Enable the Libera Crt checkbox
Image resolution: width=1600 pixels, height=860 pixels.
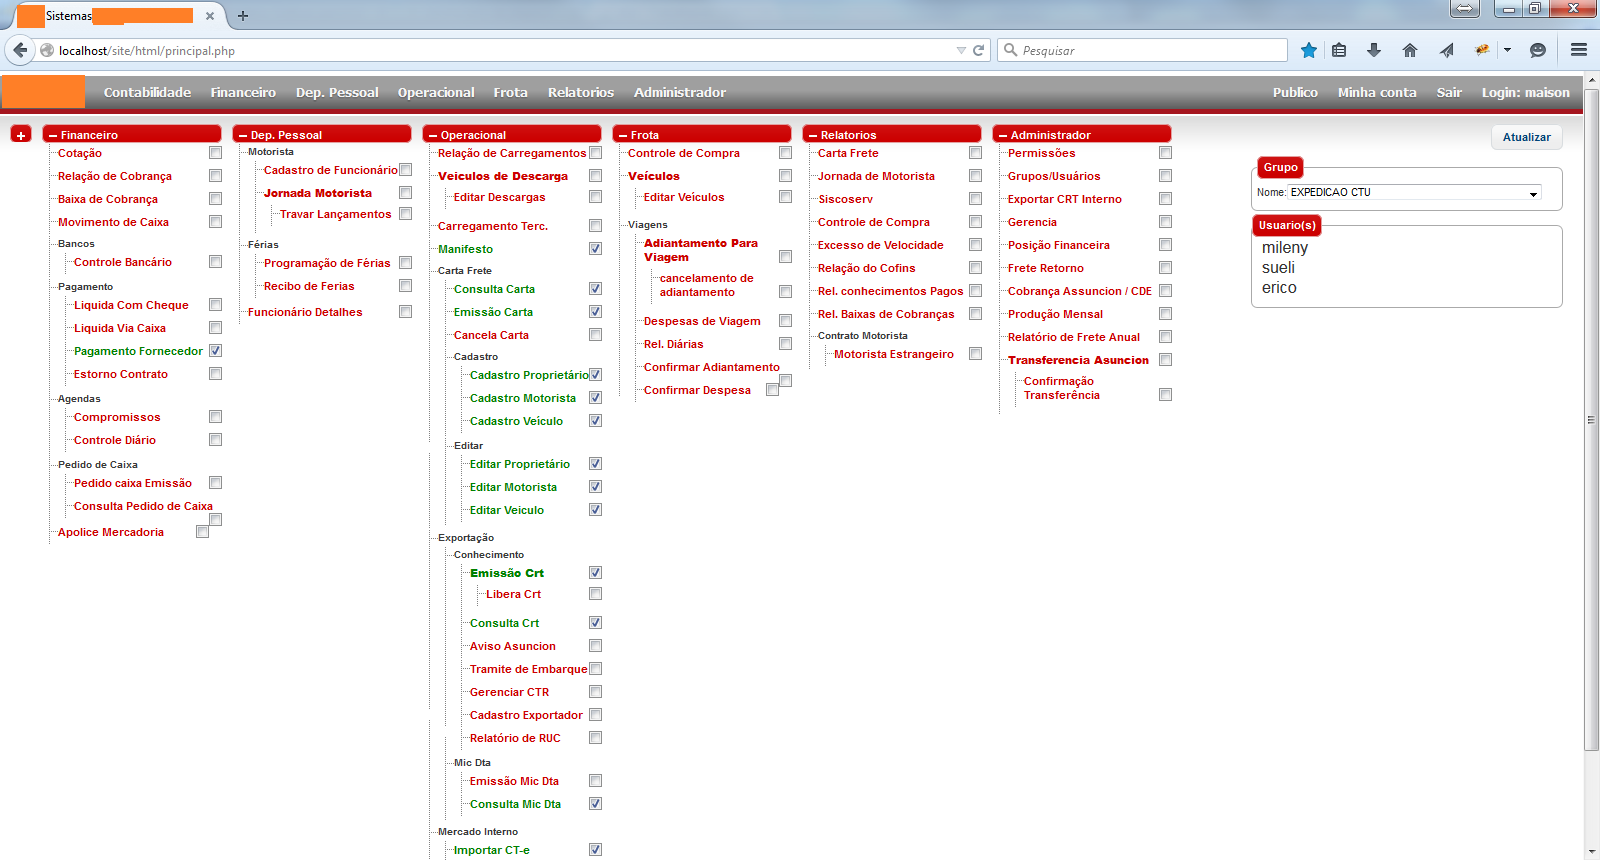pyautogui.click(x=595, y=593)
